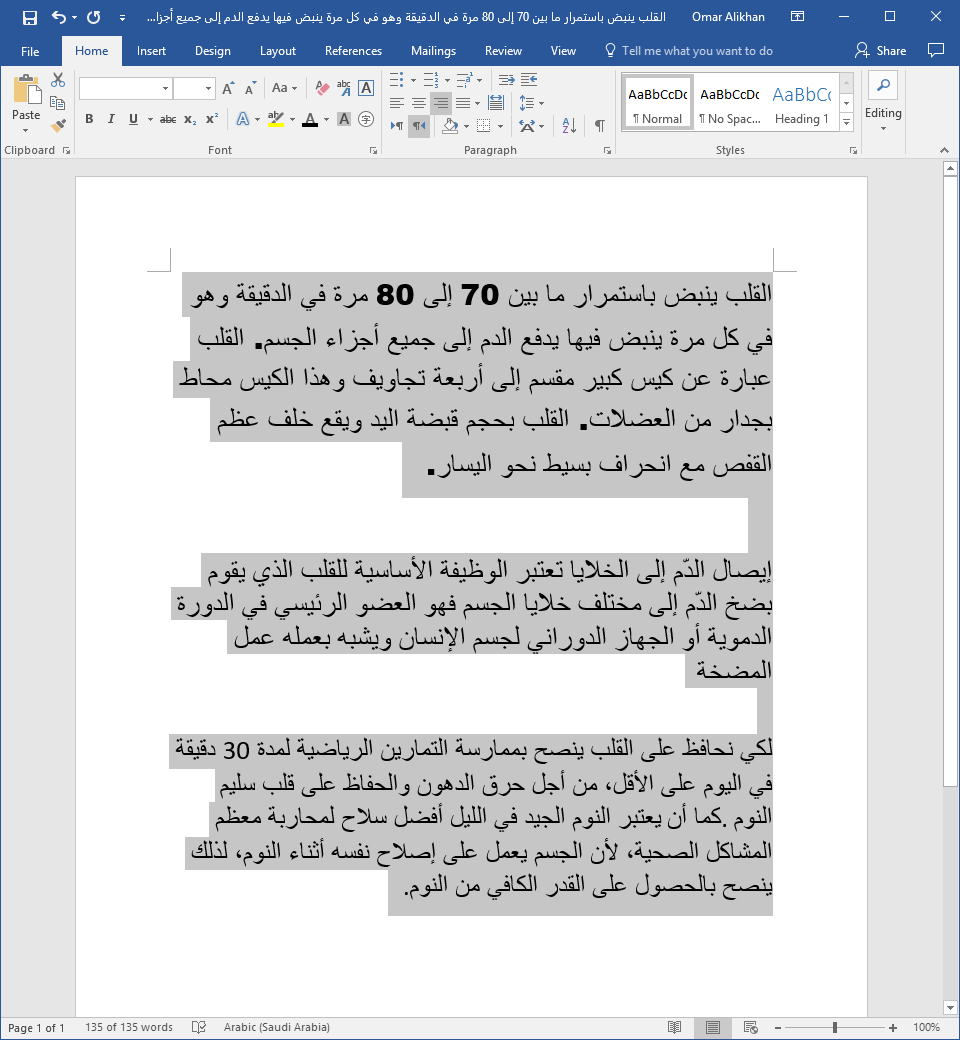Switch to the Mailings tab
The height and width of the screenshot is (1040, 960).
click(433, 51)
